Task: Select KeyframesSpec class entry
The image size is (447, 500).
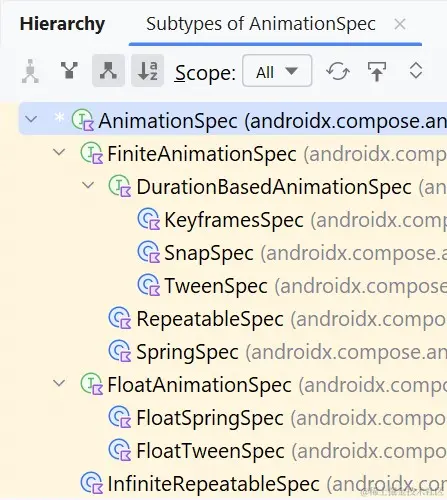Action: (234, 220)
